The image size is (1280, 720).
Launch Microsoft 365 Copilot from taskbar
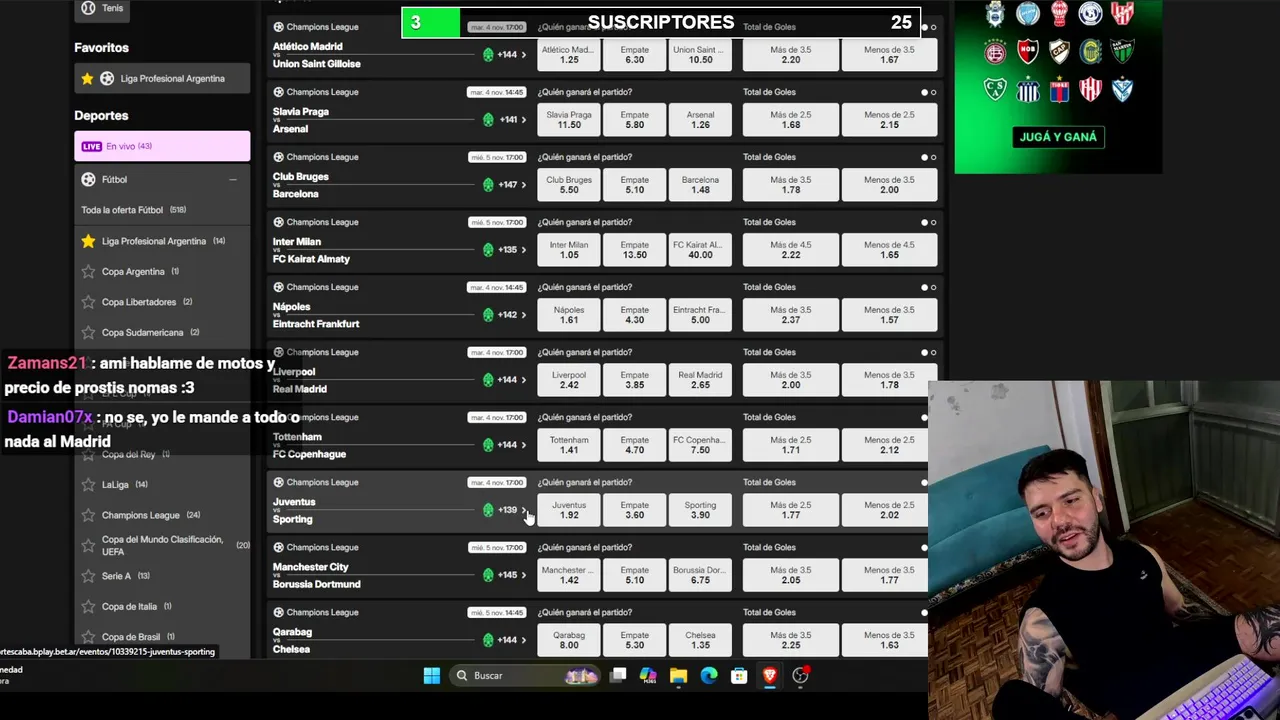(648, 676)
